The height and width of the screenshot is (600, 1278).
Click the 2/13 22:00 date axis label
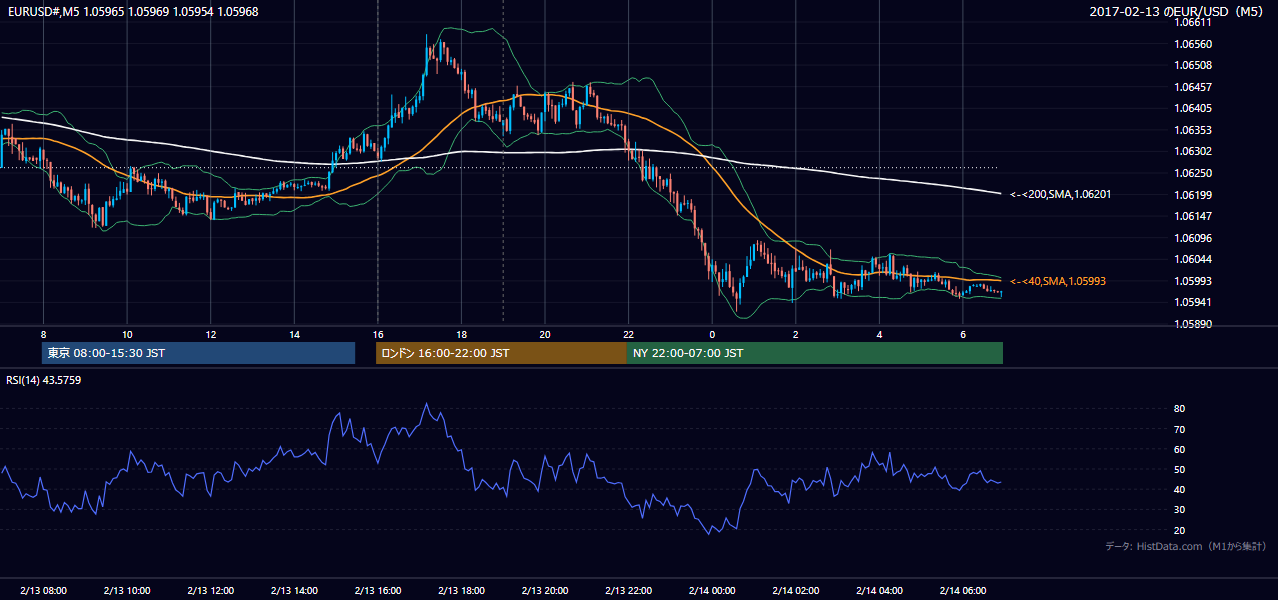[x=627, y=590]
